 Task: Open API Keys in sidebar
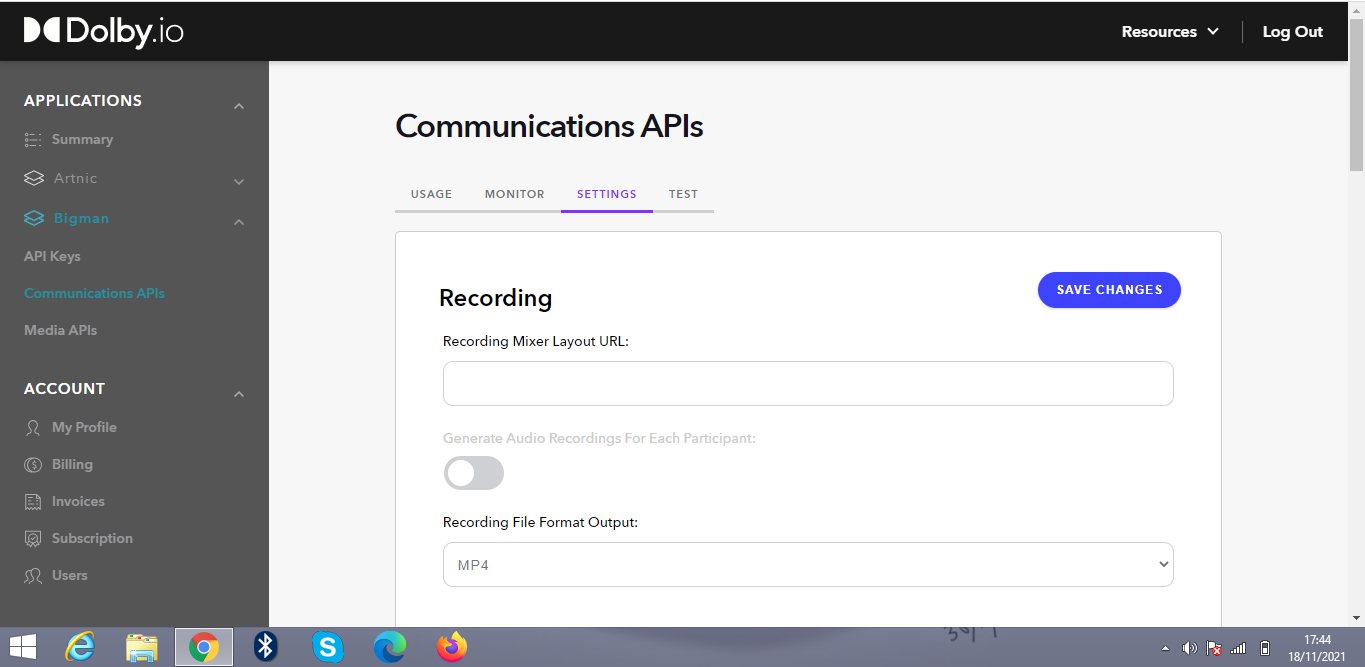point(52,256)
